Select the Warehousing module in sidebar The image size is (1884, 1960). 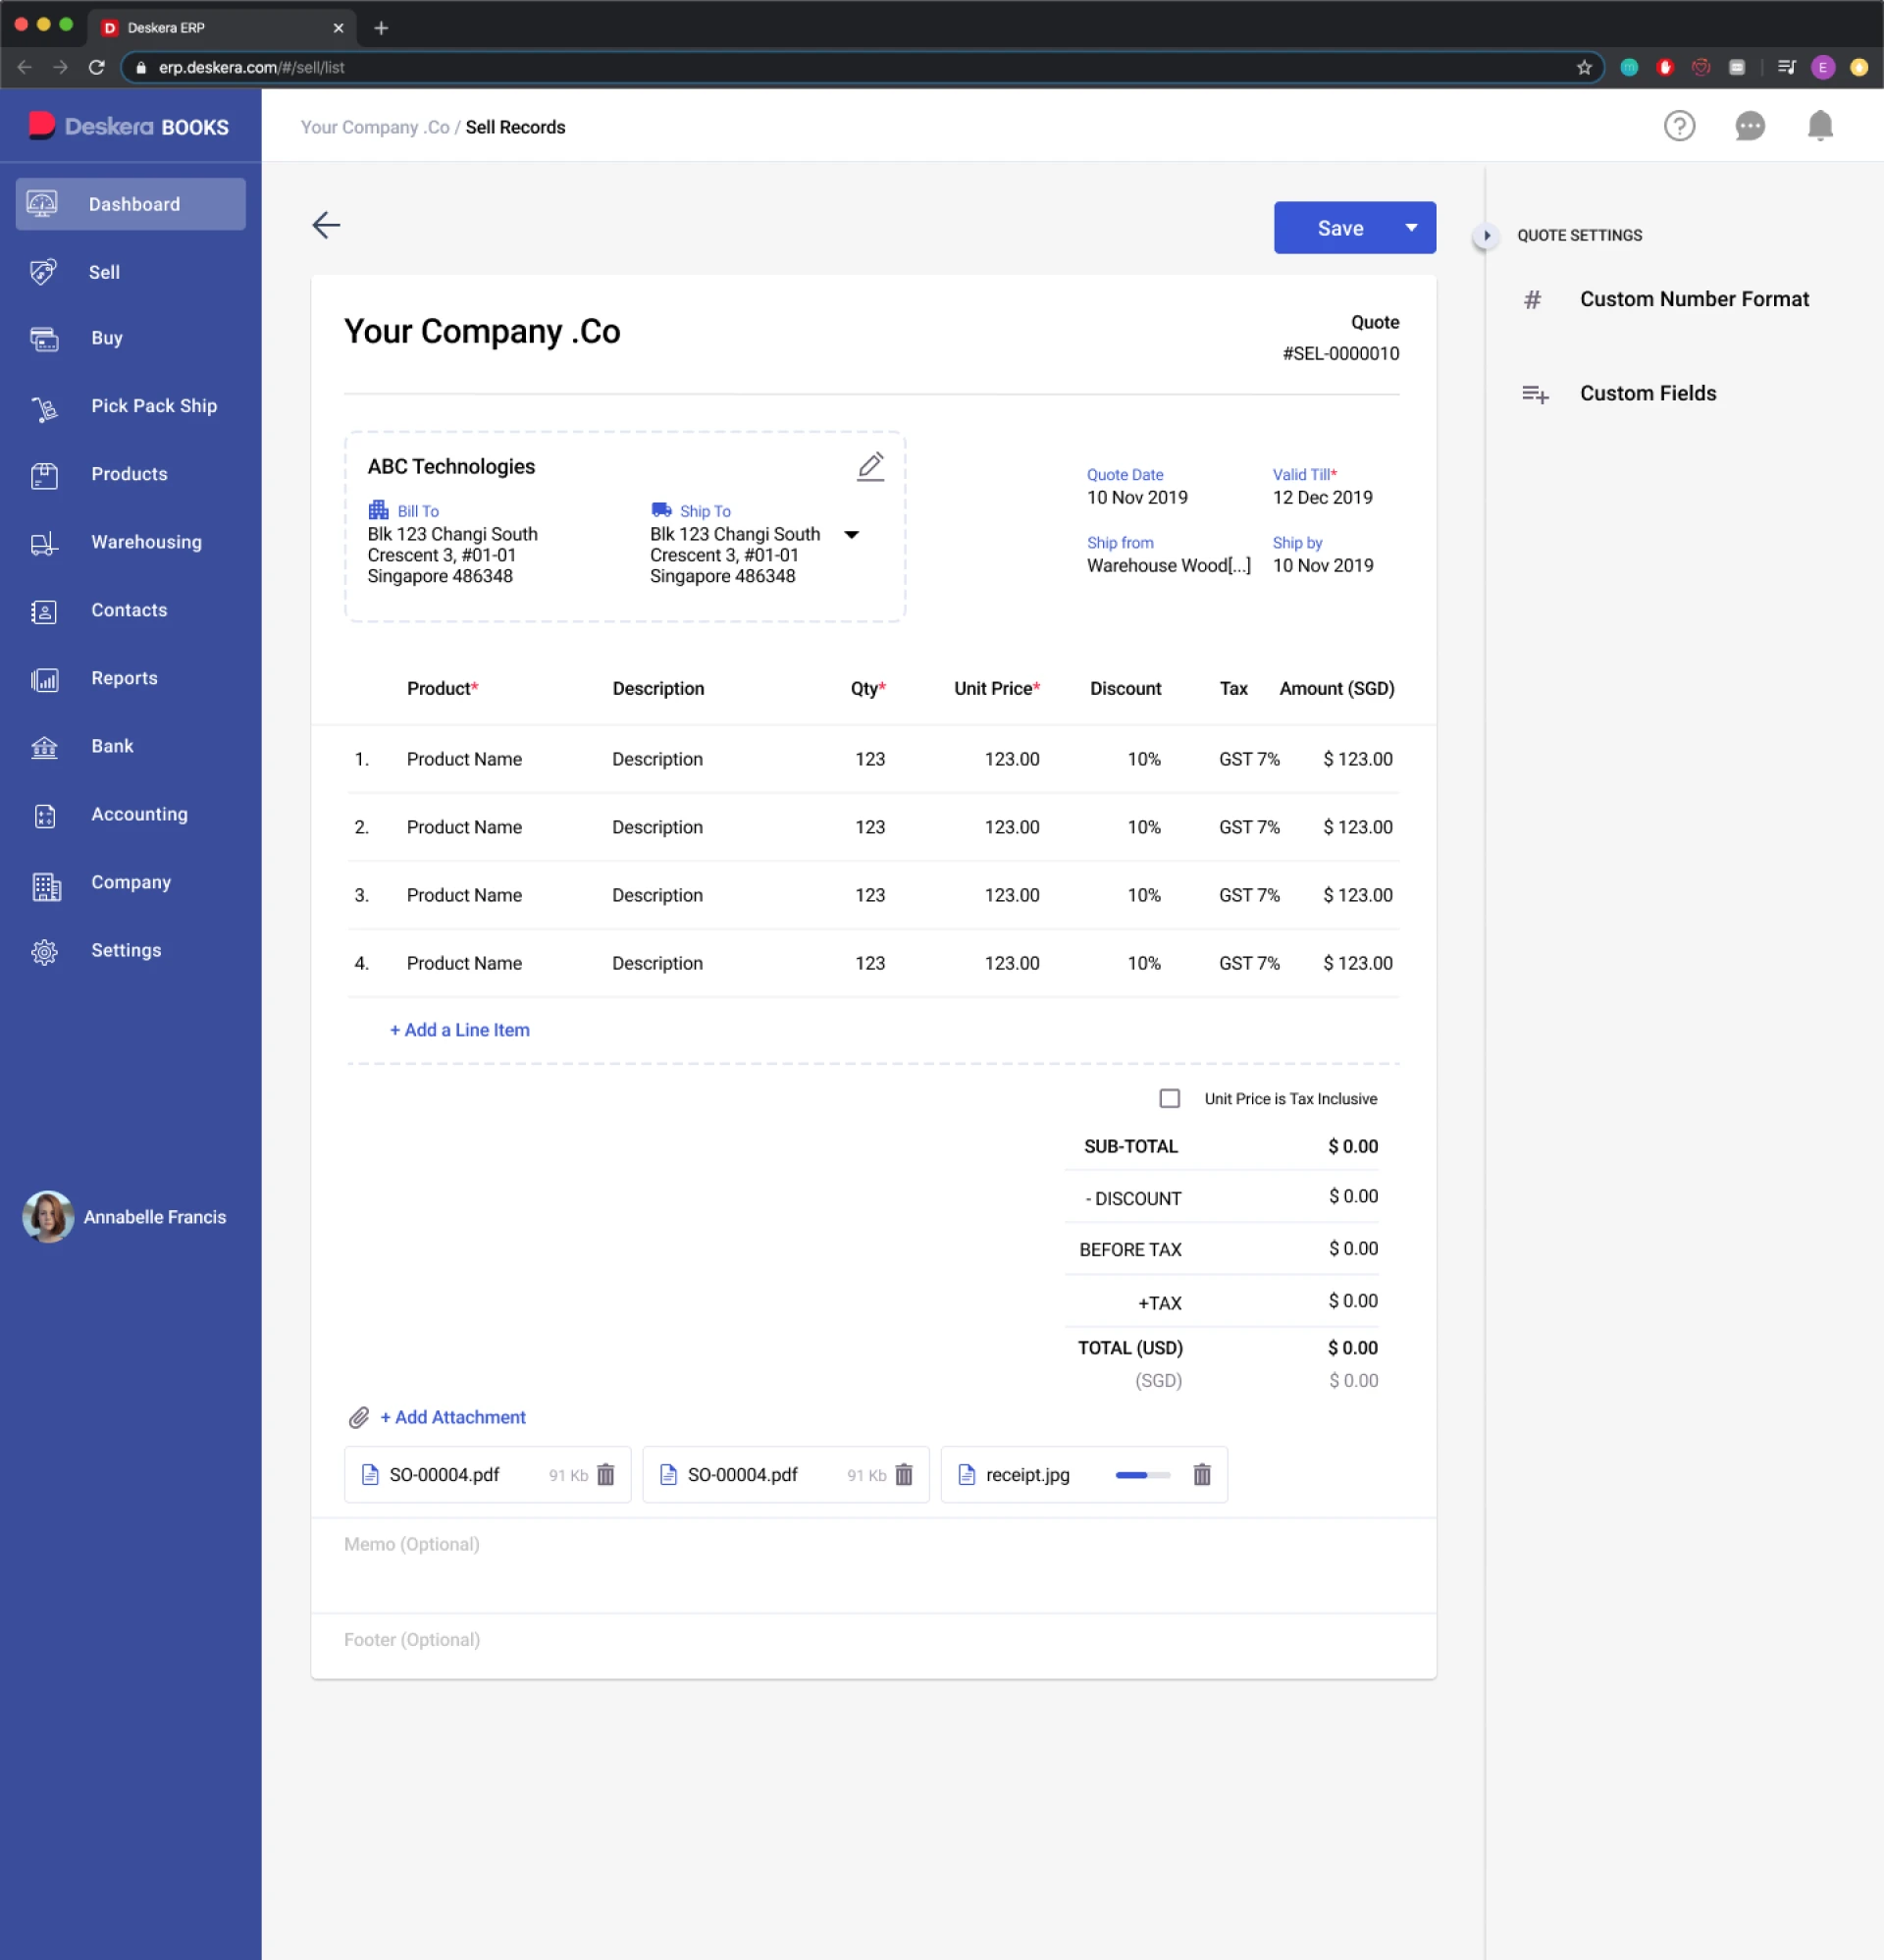pyautogui.click(x=146, y=542)
